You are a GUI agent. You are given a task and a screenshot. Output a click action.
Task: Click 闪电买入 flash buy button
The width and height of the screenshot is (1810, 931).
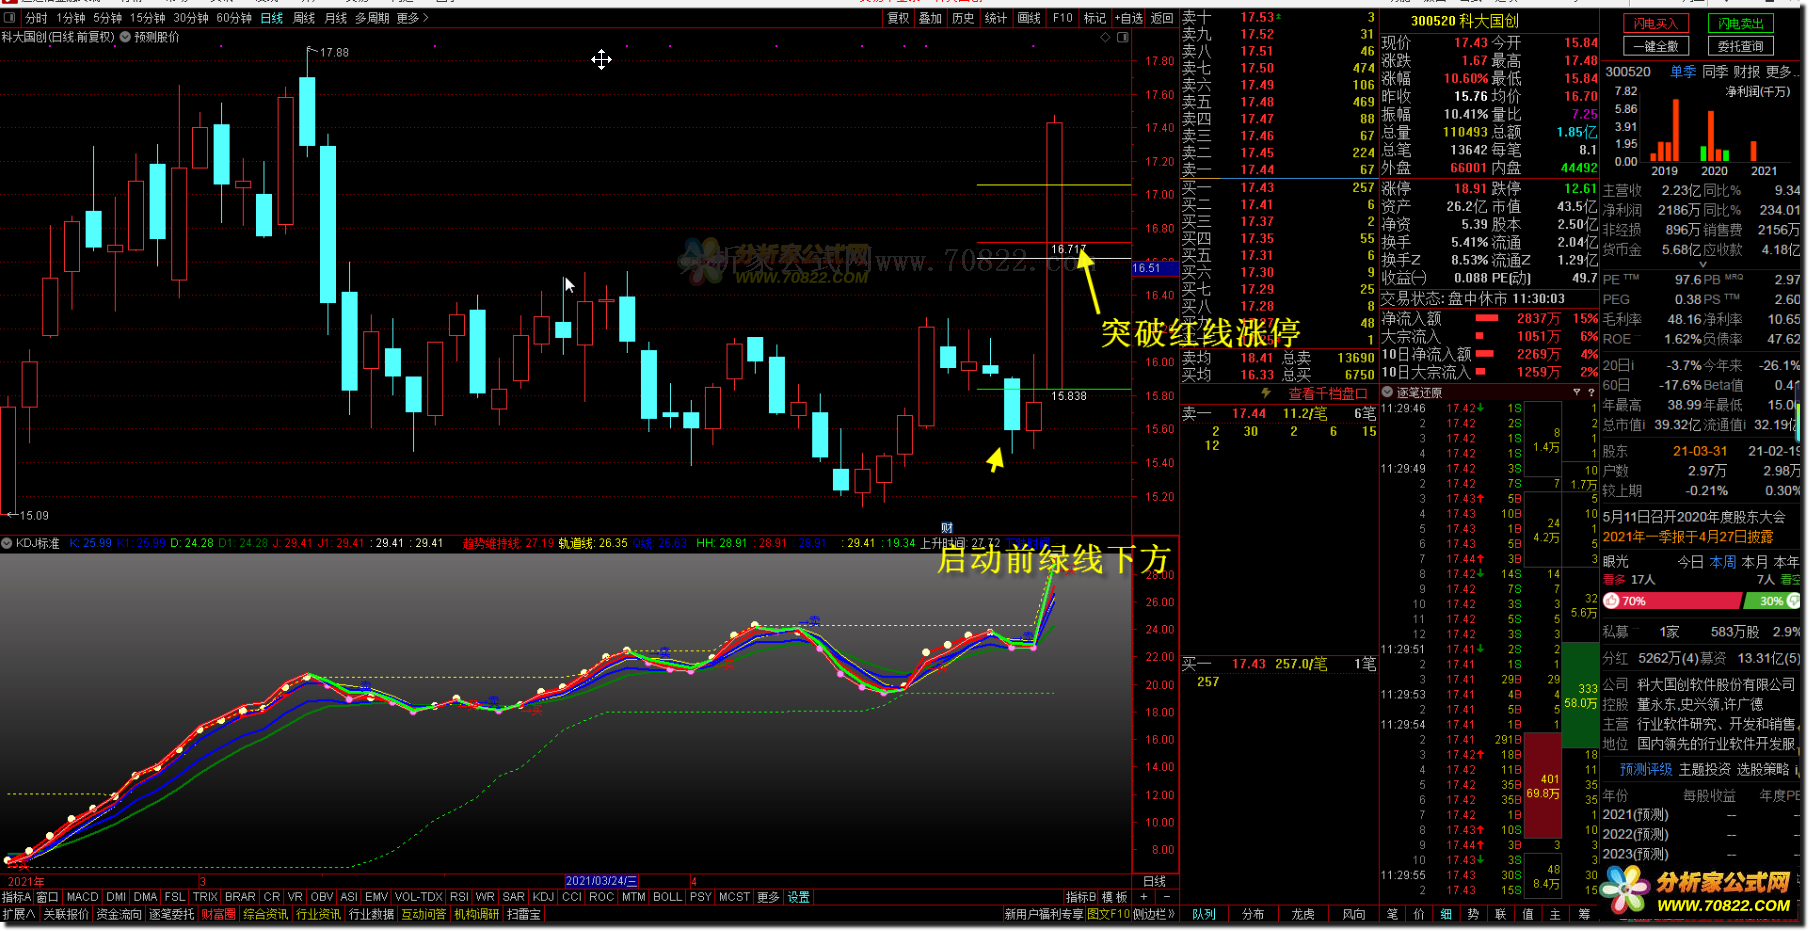1655,24
